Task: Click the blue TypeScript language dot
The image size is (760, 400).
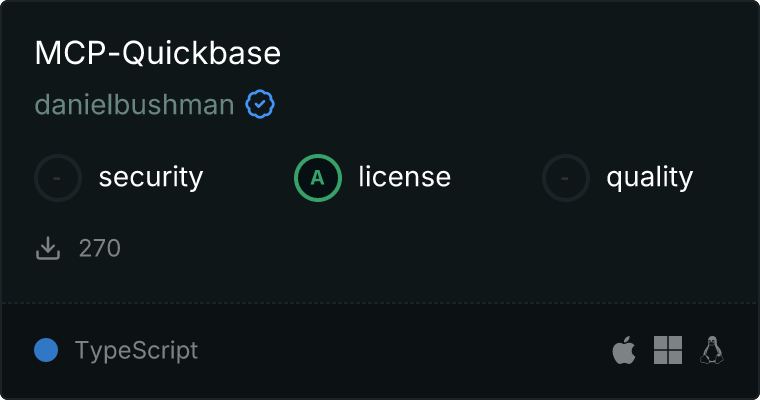Action: pyautogui.click(x=46, y=350)
